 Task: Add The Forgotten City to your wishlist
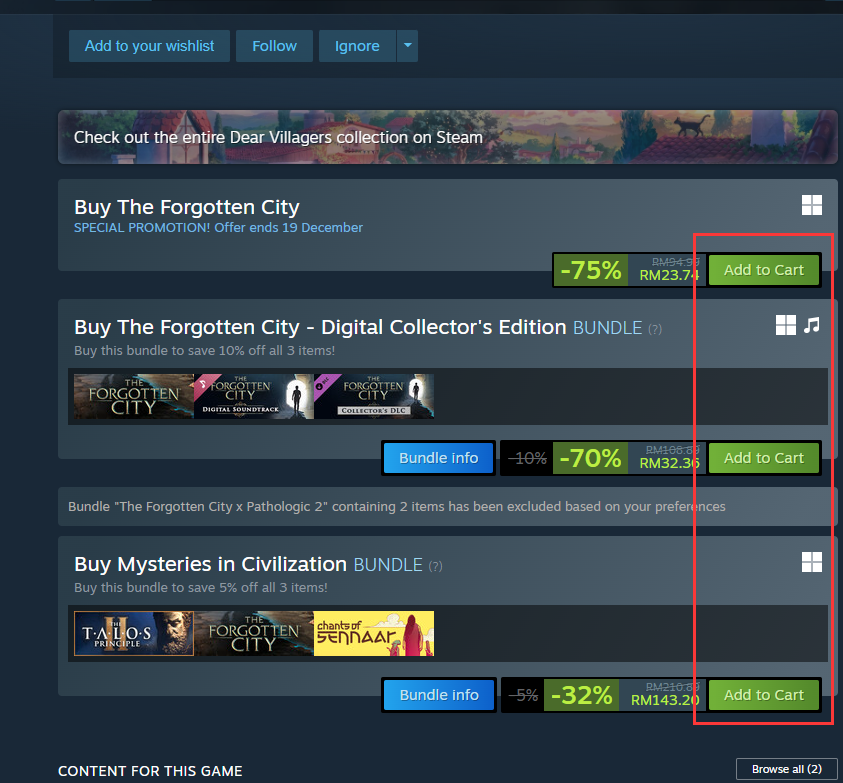pos(149,46)
